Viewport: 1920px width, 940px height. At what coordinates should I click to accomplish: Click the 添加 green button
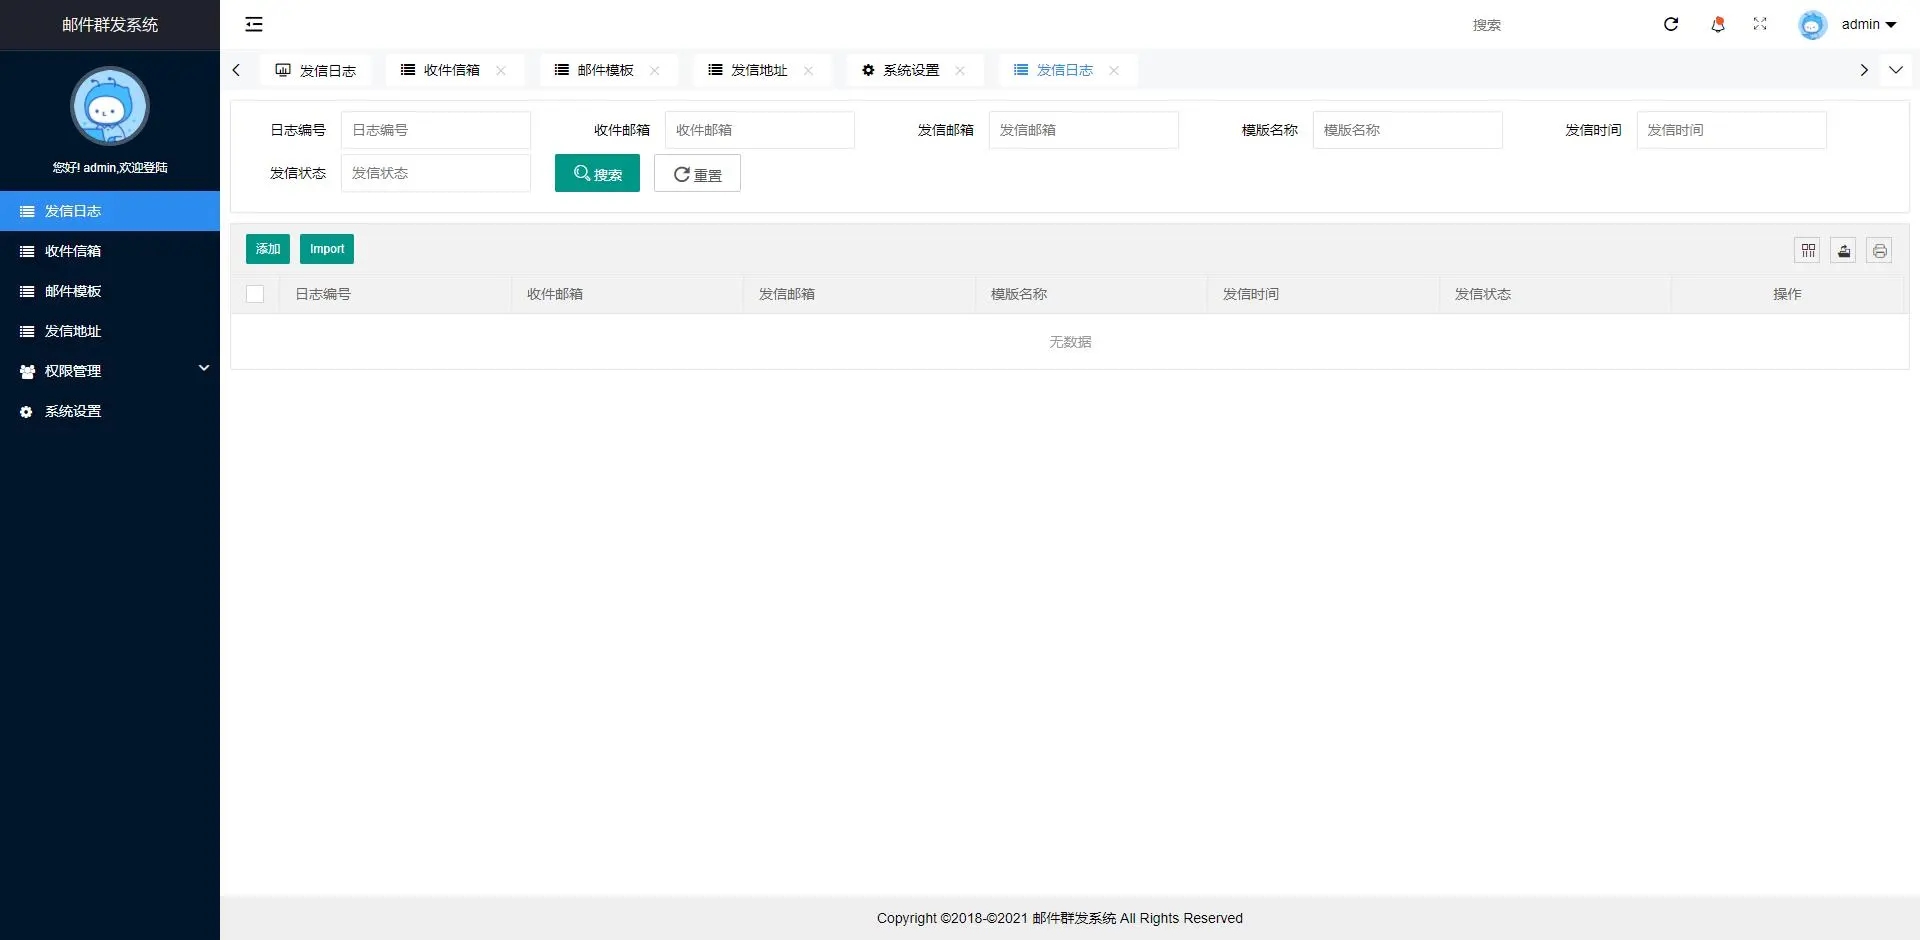point(267,248)
